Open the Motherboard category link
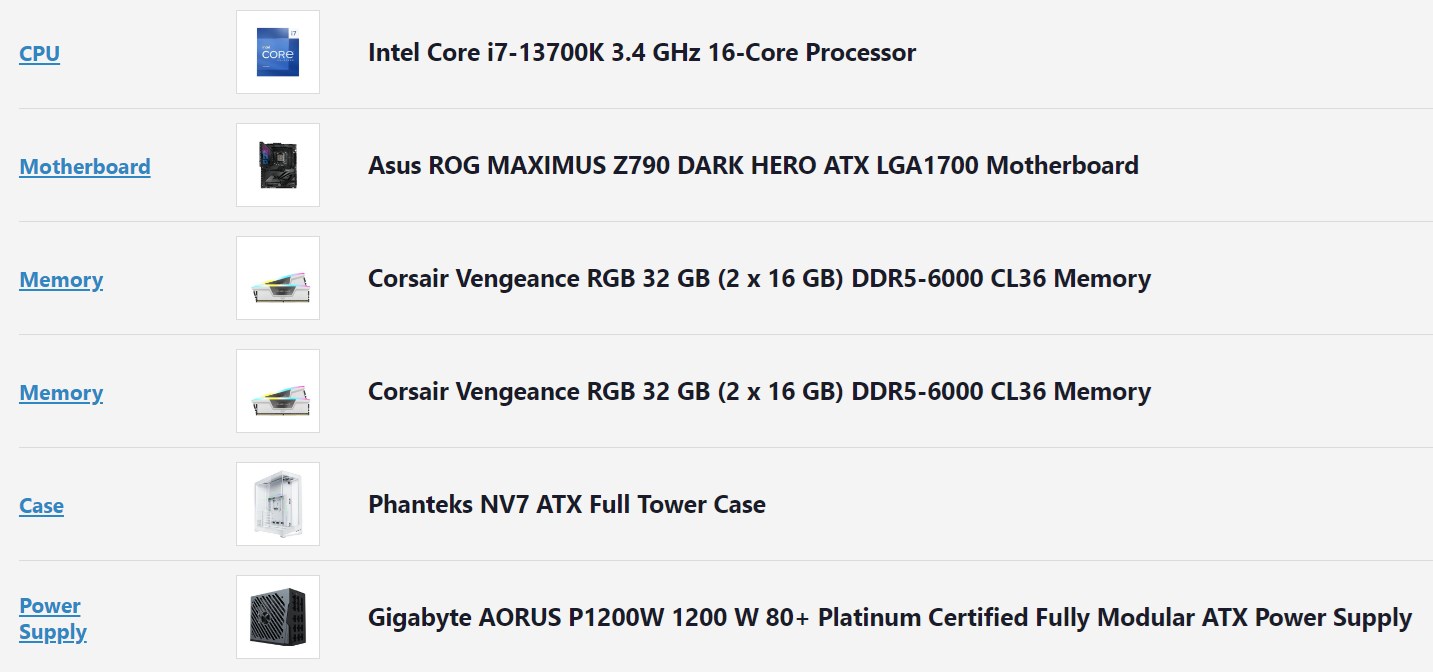The width and height of the screenshot is (1433, 672). (85, 166)
